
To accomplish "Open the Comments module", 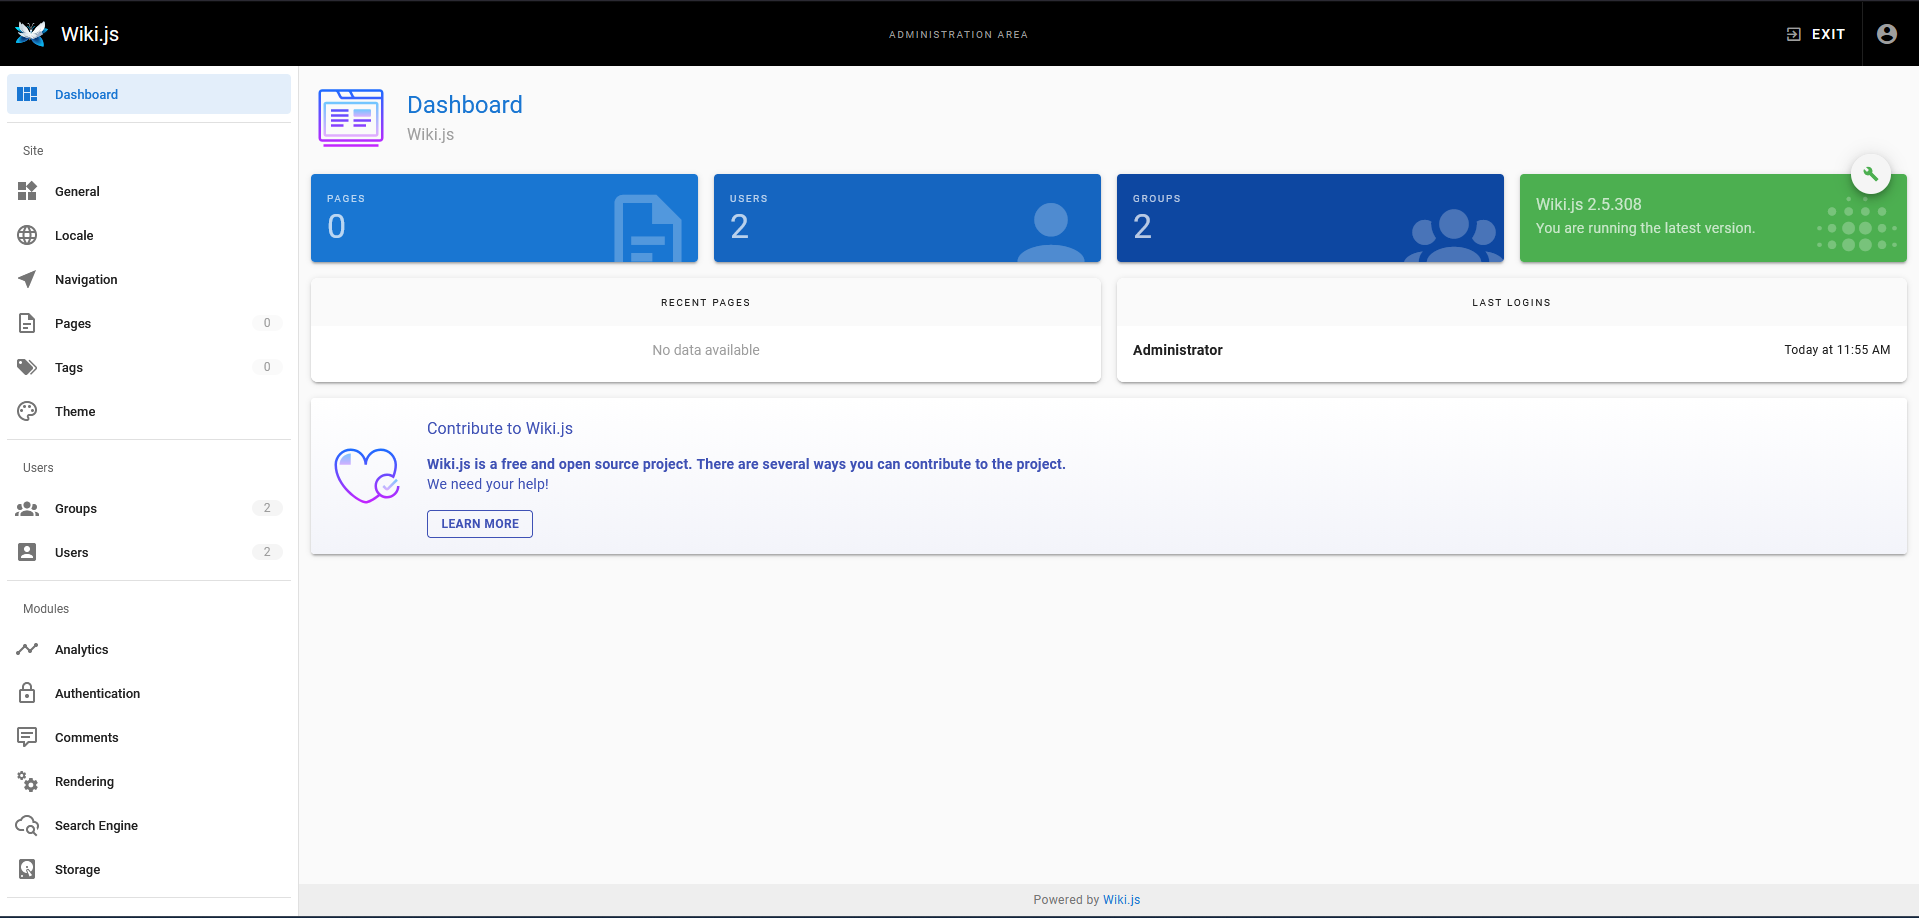I will tap(86, 738).
